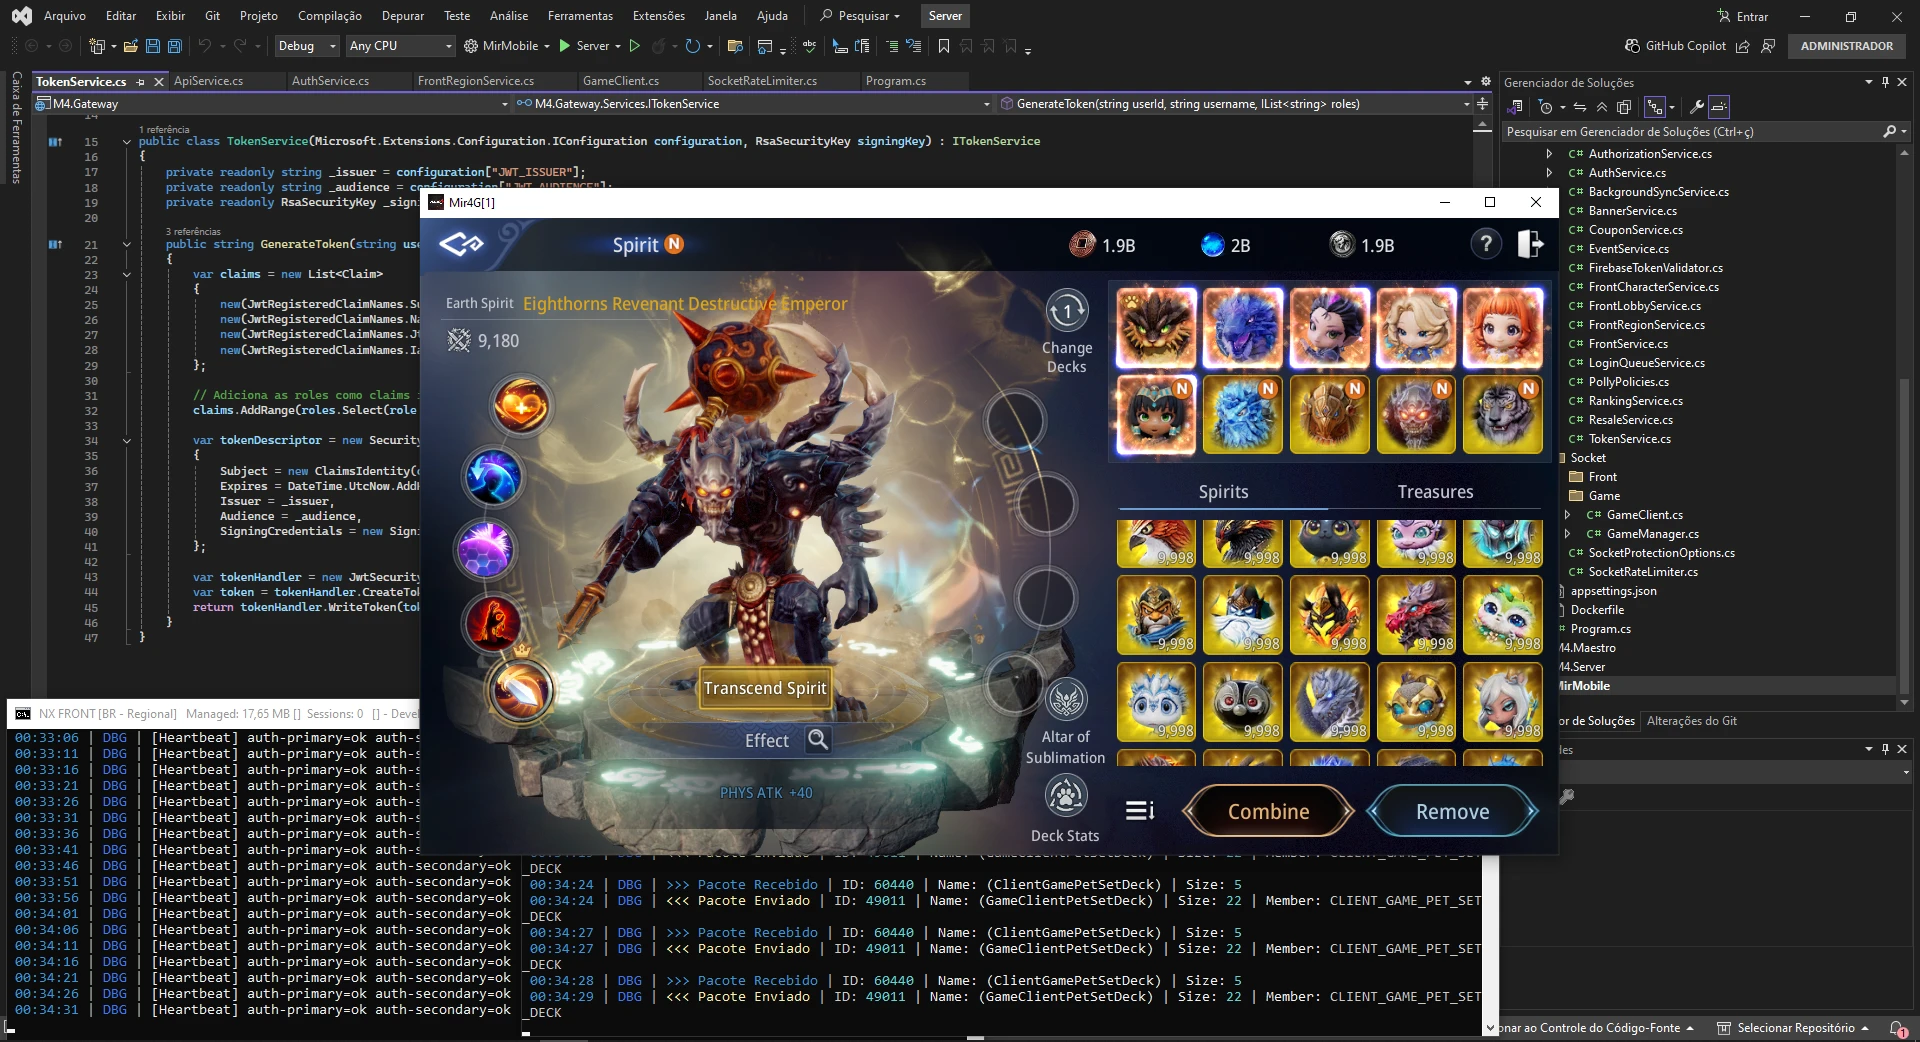Click the game exit door icon
1920x1042 pixels.
click(x=1531, y=244)
